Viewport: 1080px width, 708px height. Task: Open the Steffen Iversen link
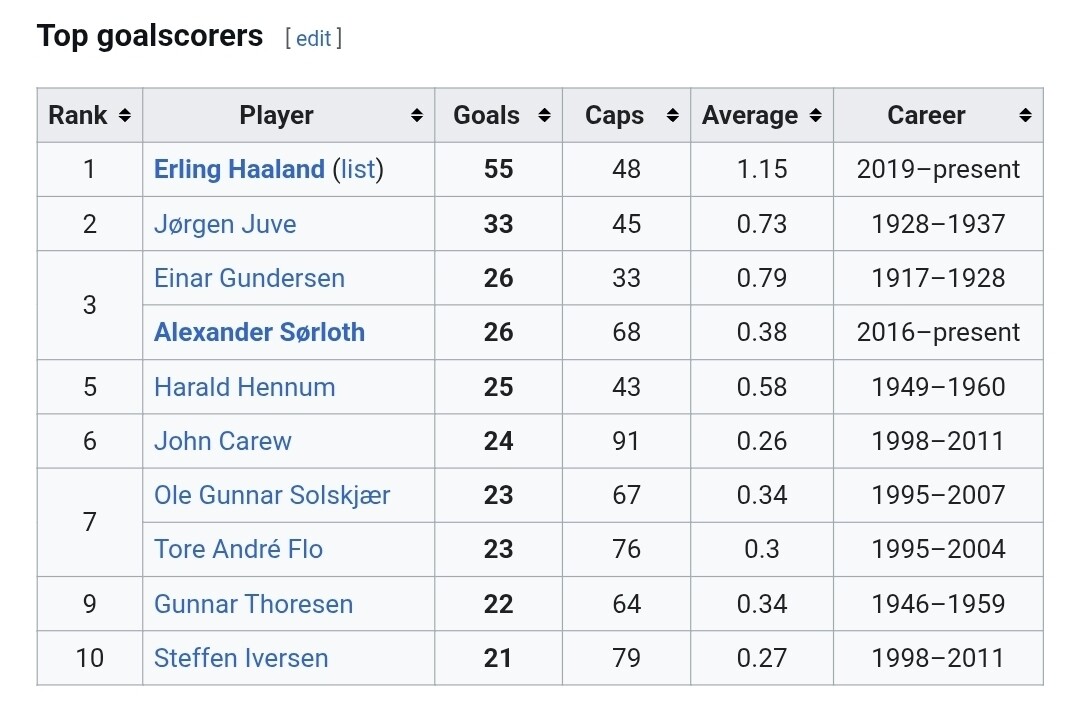pos(241,658)
